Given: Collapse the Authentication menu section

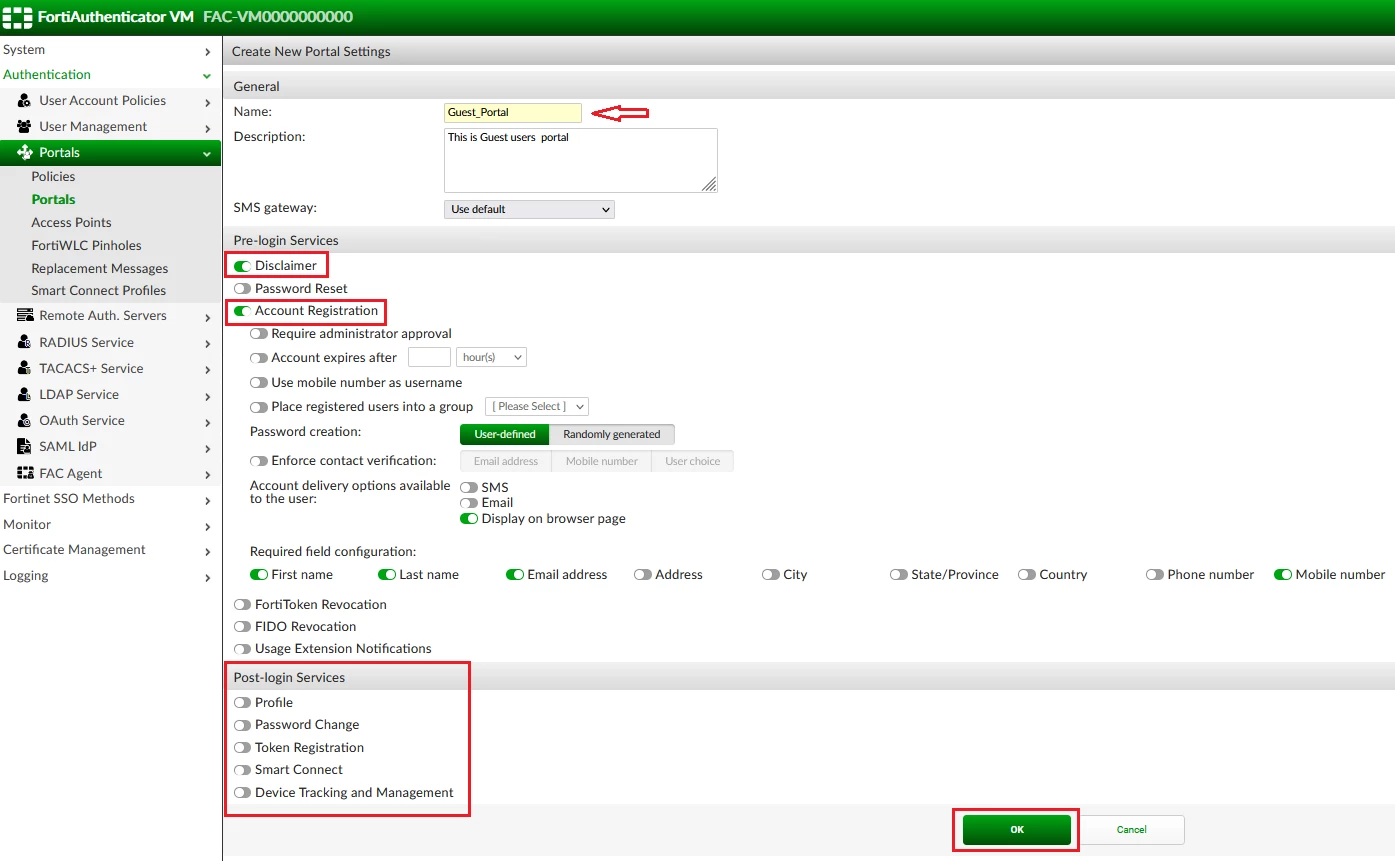Looking at the screenshot, I should [110, 75].
